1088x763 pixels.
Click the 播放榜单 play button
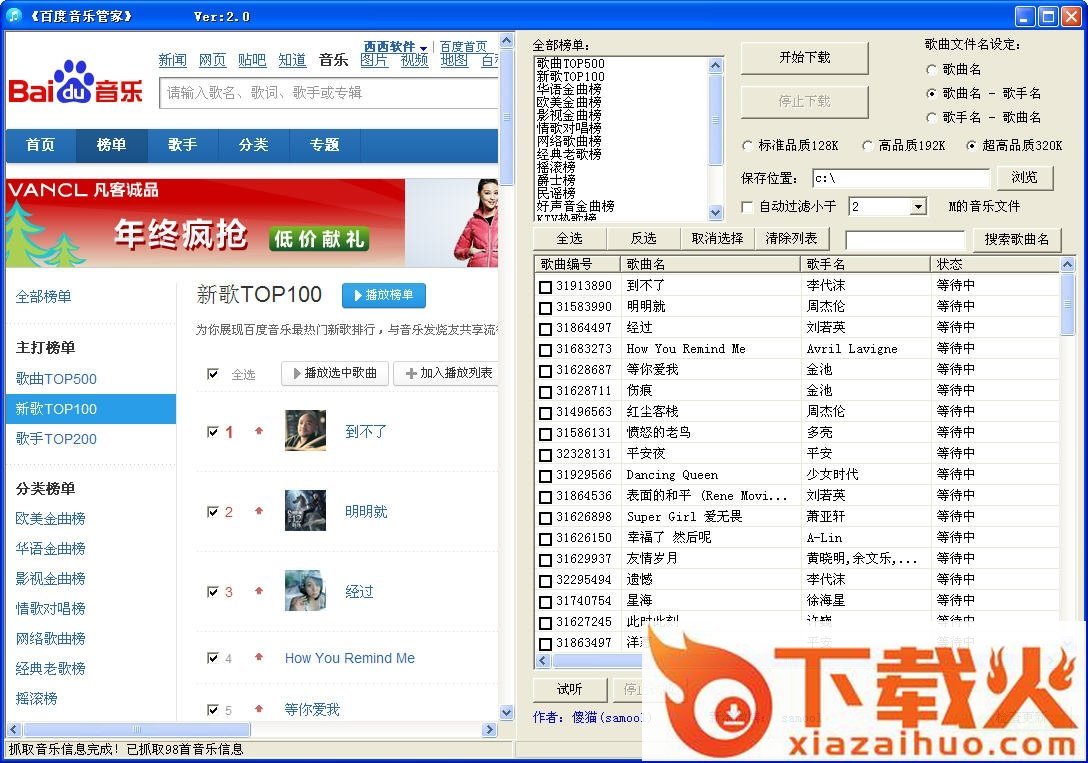point(384,295)
